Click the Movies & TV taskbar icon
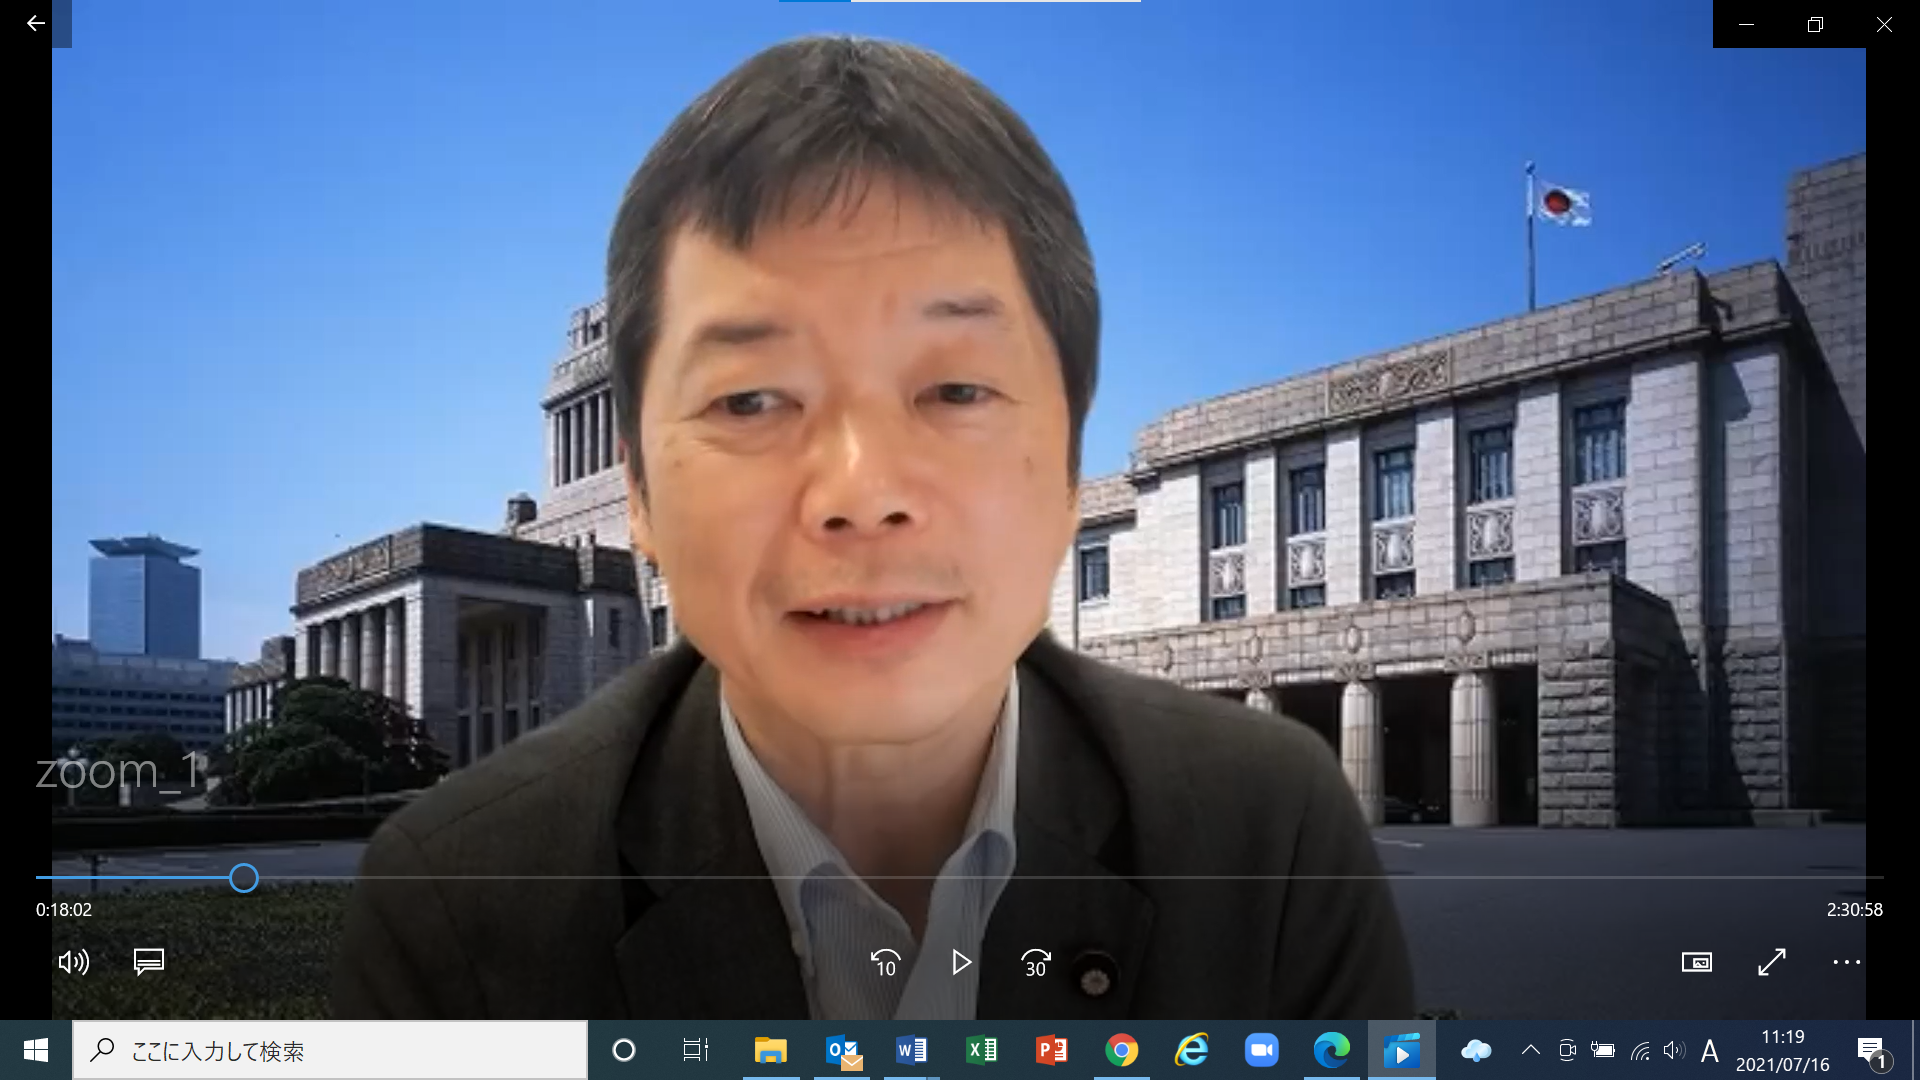 coord(1402,1050)
